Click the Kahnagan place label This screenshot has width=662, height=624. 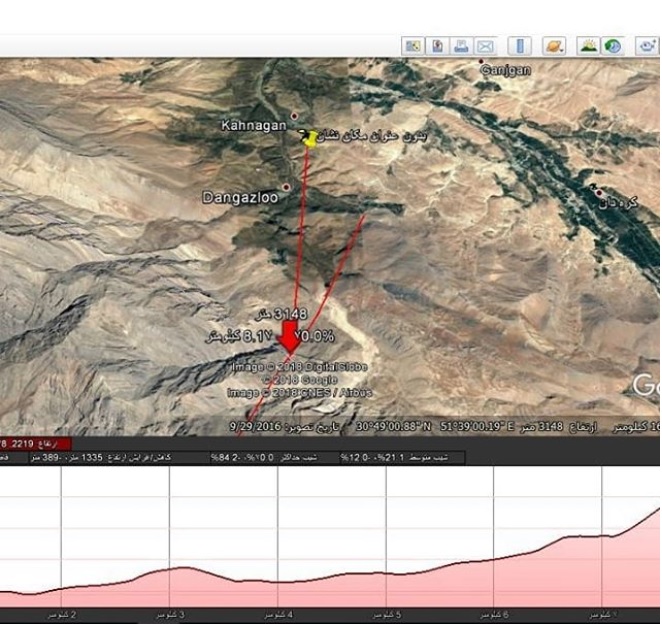pyautogui.click(x=254, y=125)
